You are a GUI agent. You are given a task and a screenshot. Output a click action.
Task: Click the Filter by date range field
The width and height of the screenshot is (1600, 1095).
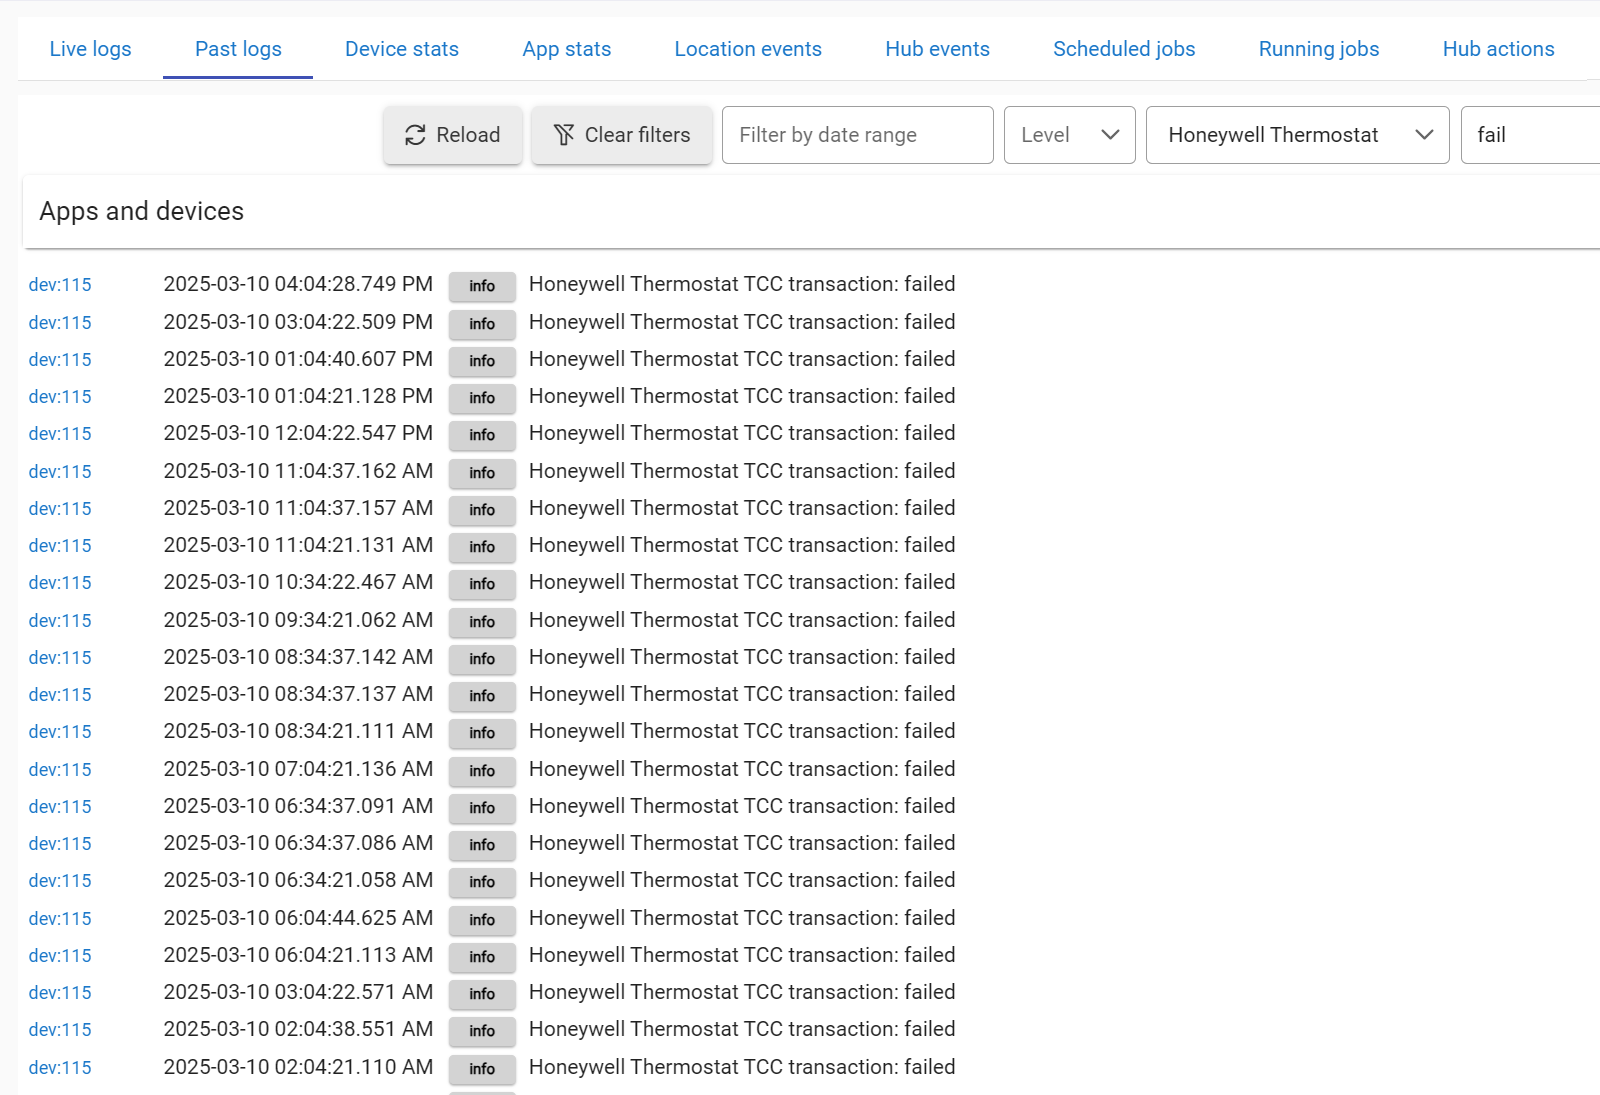tap(857, 135)
